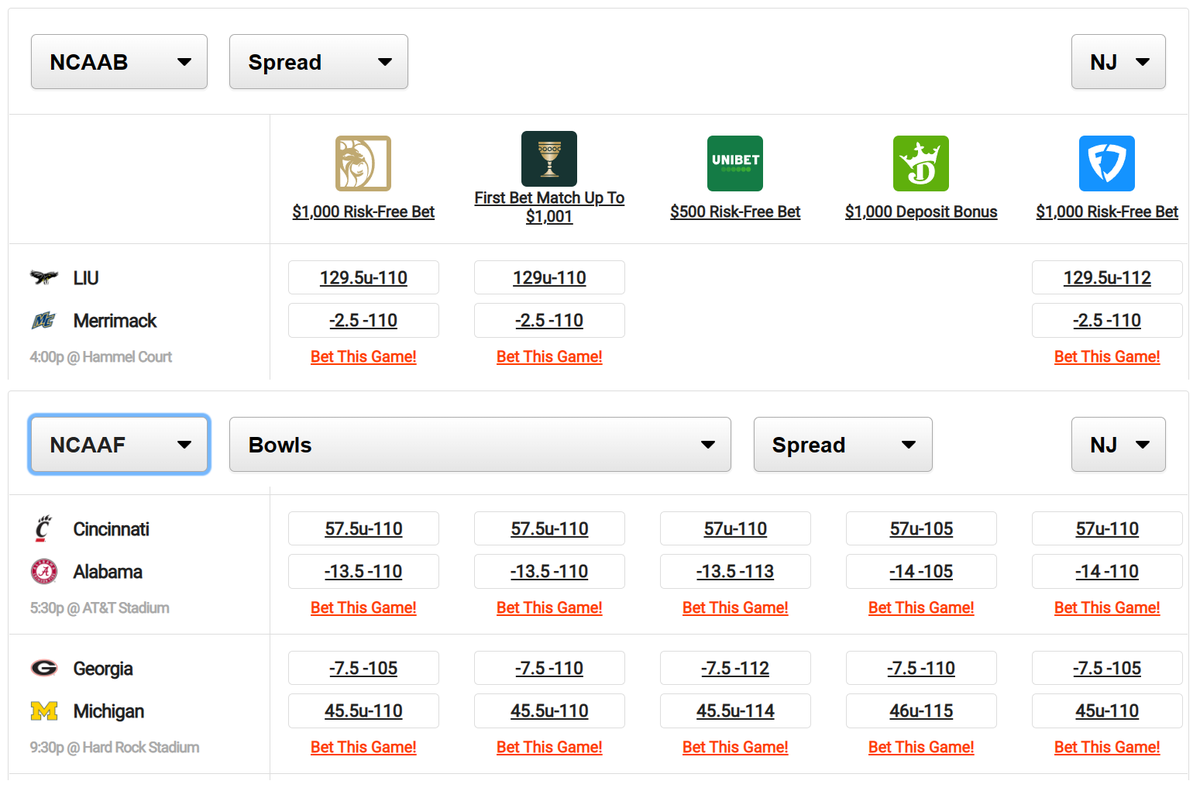Viewport: 1200px width, 805px height.
Task: Click the Alabama team name
Action: click(x=108, y=572)
